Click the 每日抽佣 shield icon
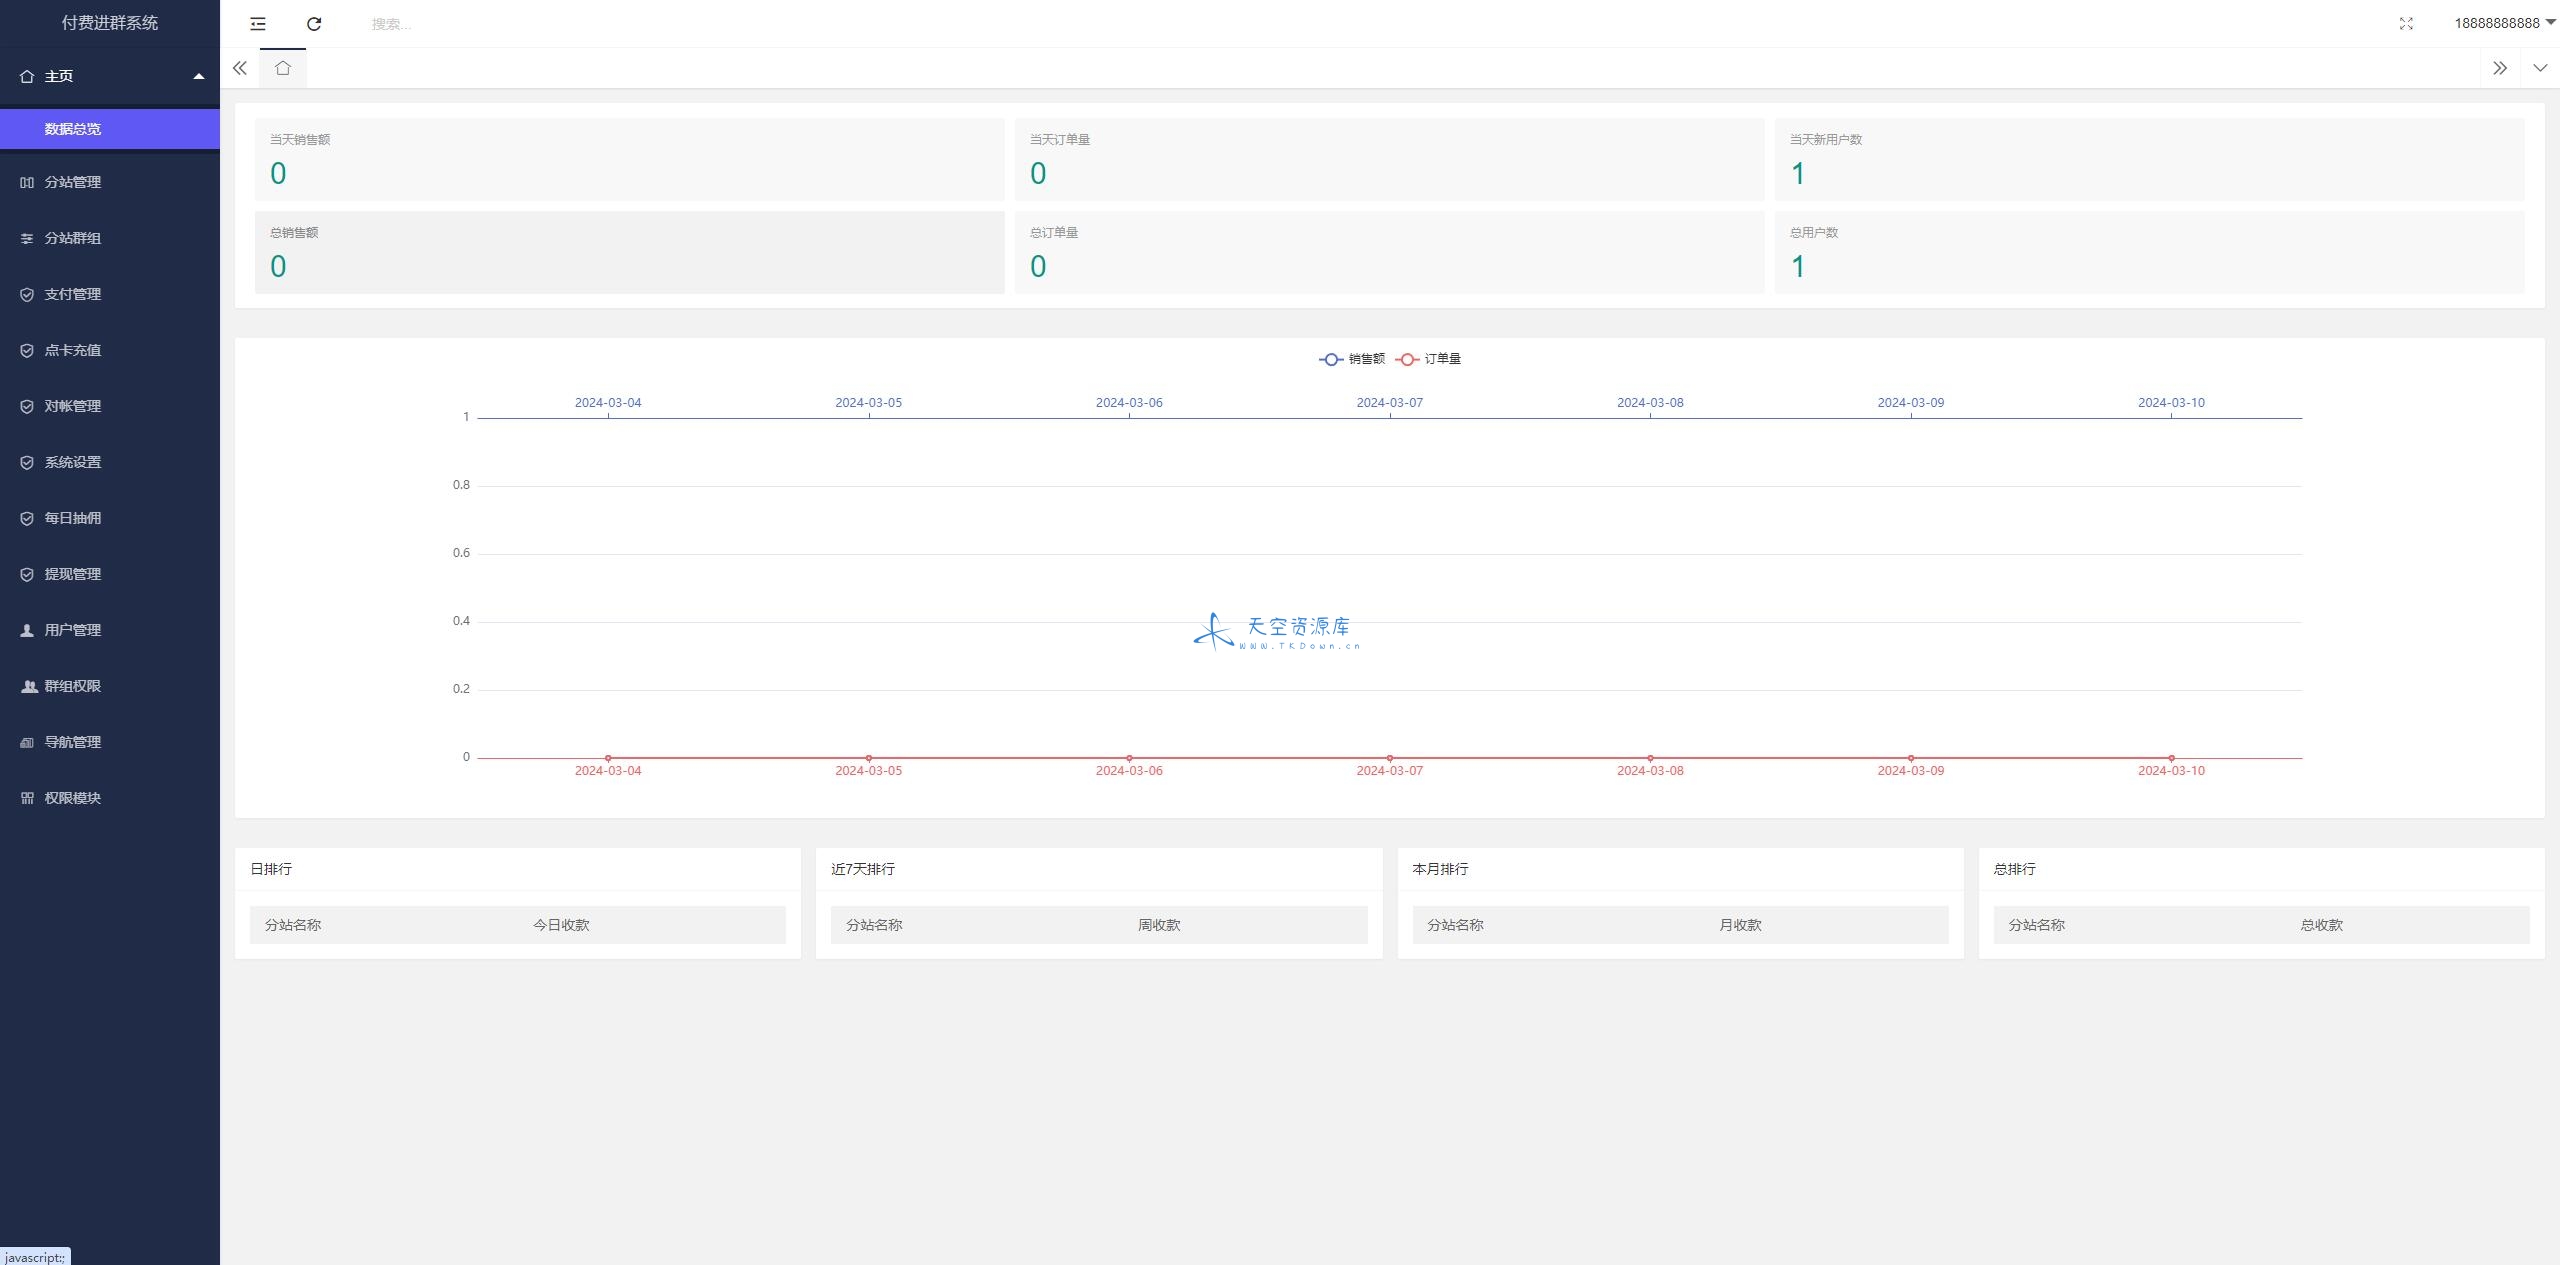2560x1265 pixels. [x=27, y=518]
